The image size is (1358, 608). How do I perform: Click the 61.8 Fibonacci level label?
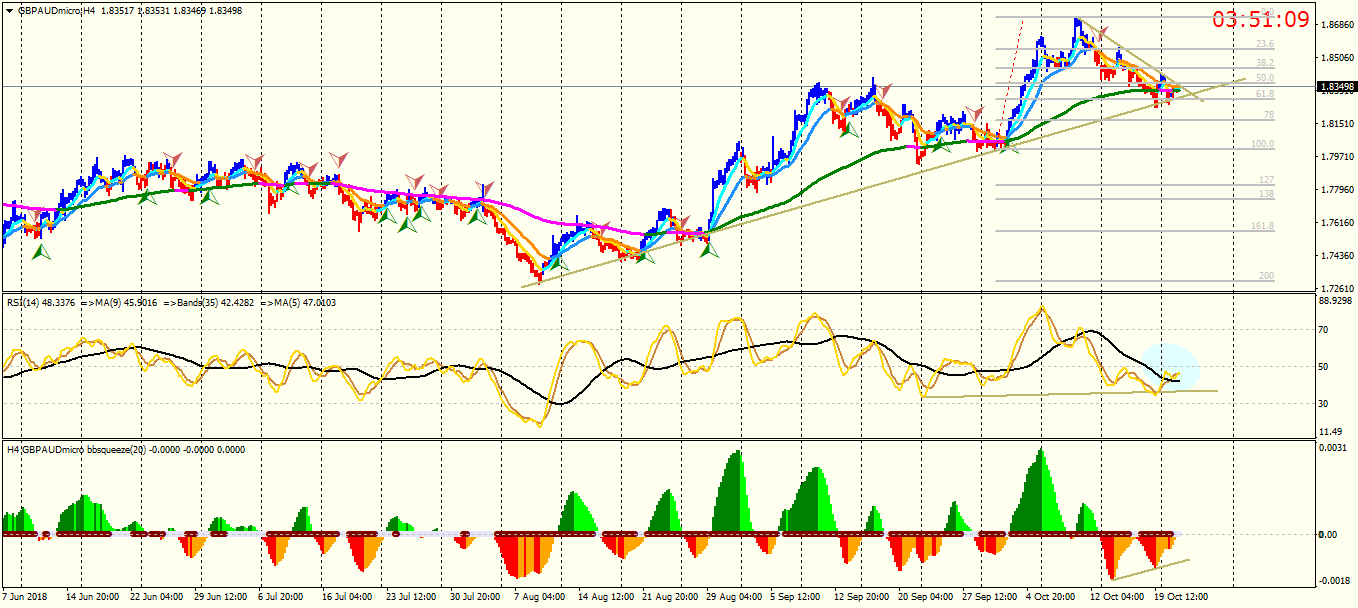coord(1265,94)
